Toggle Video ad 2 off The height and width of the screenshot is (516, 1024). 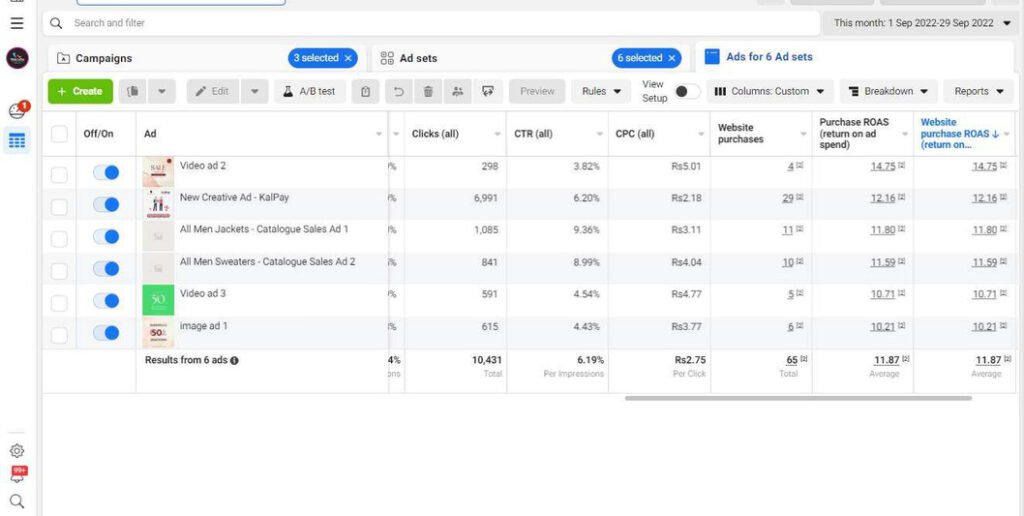tap(106, 172)
